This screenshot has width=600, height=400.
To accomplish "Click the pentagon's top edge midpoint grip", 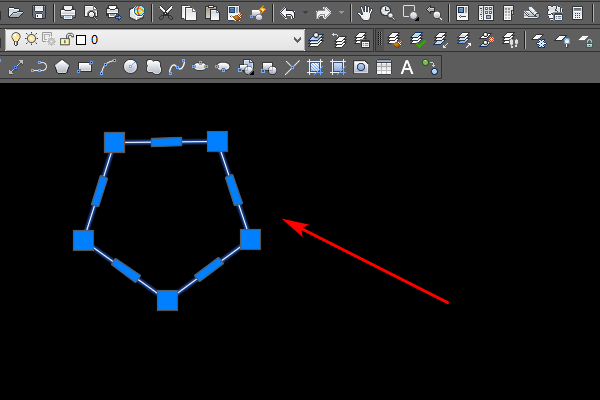I will click(166, 142).
